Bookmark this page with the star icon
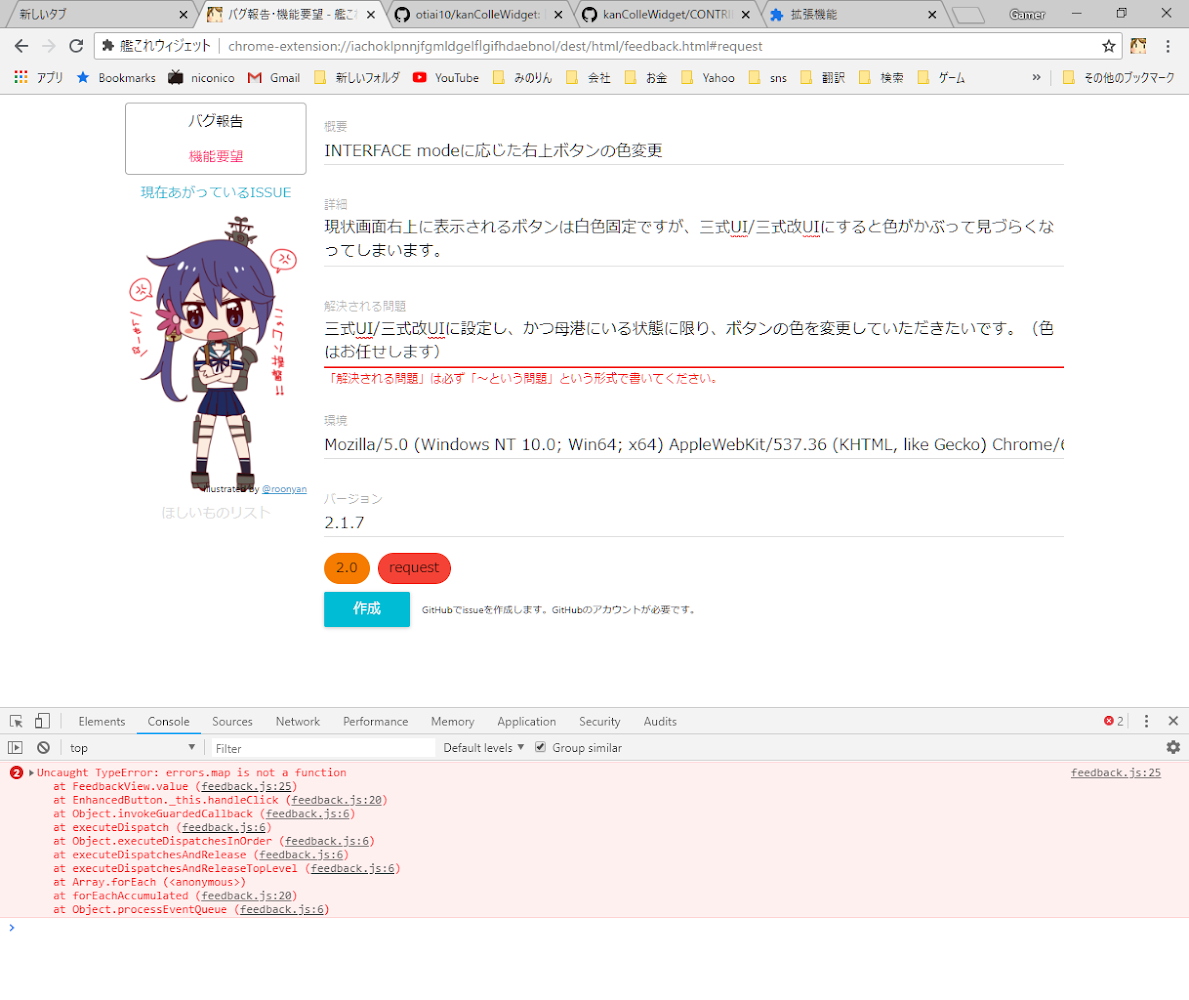The width and height of the screenshot is (1189, 1000). tap(1109, 46)
